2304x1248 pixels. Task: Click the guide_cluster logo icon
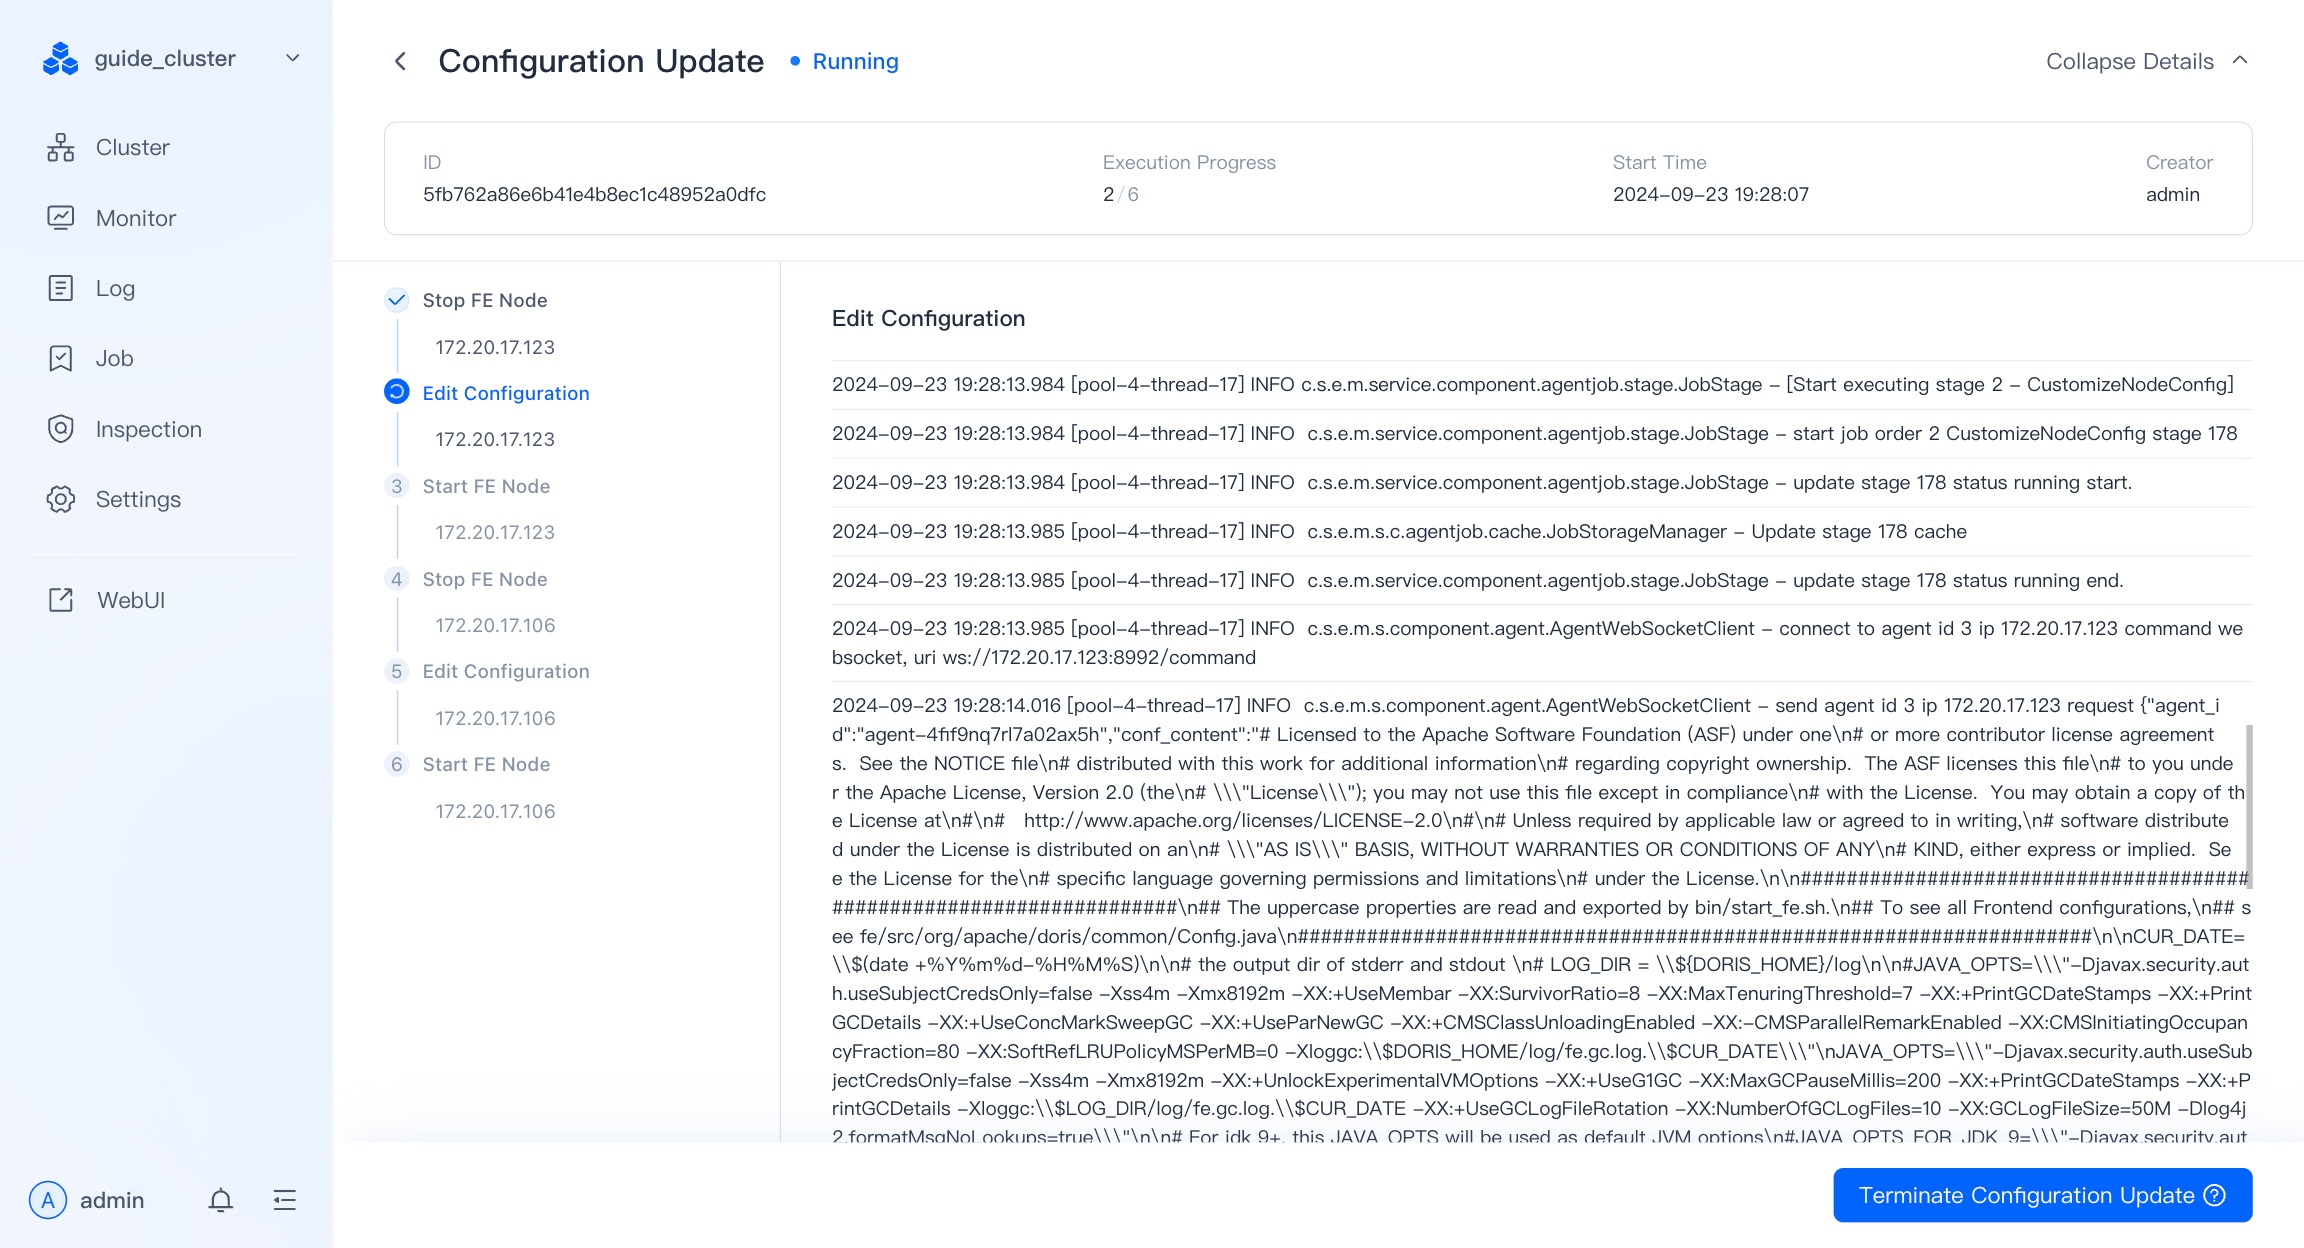click(60, 59)
